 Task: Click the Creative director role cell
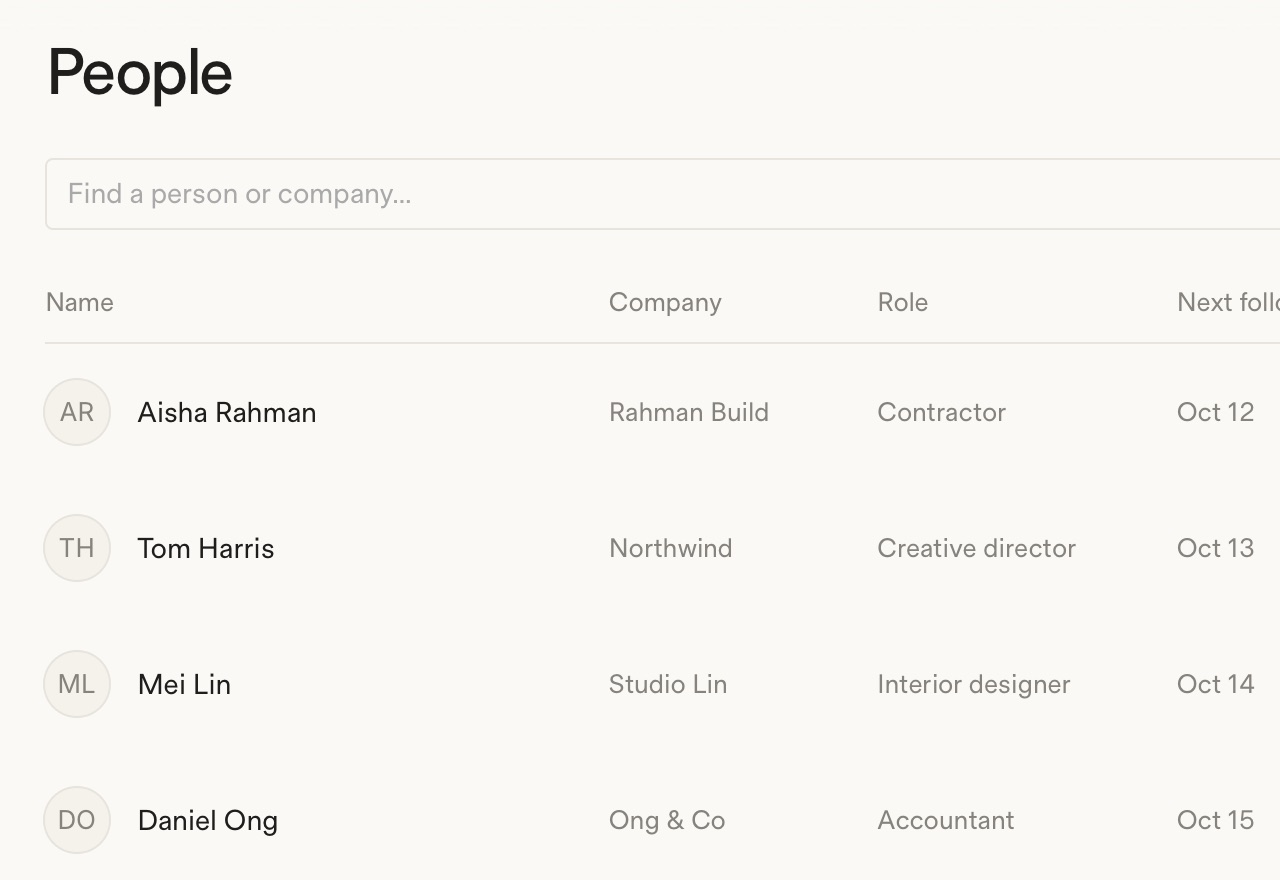tap(977, 548)
